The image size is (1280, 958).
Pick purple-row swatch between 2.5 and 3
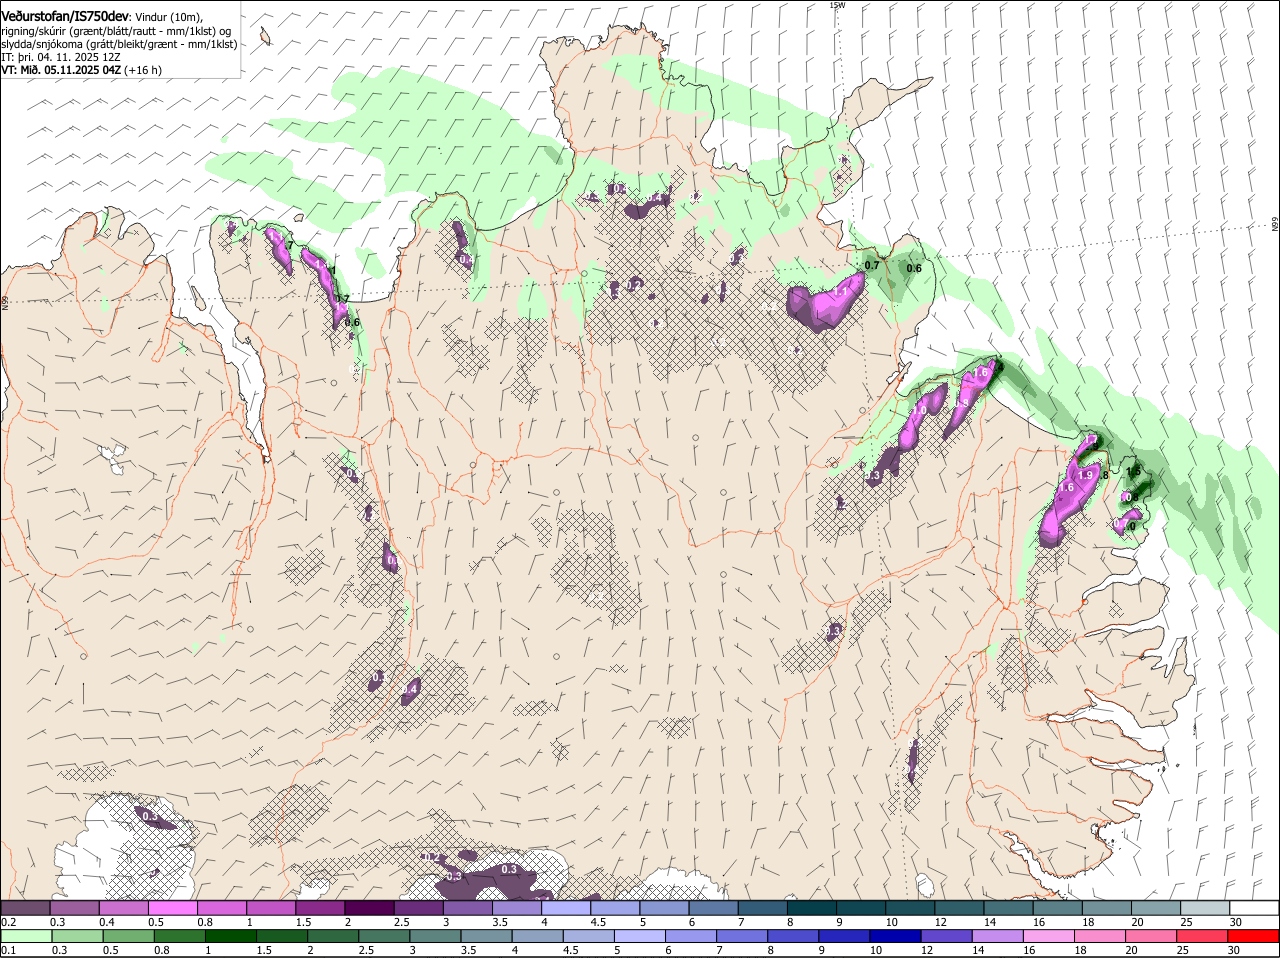point(418,908)
